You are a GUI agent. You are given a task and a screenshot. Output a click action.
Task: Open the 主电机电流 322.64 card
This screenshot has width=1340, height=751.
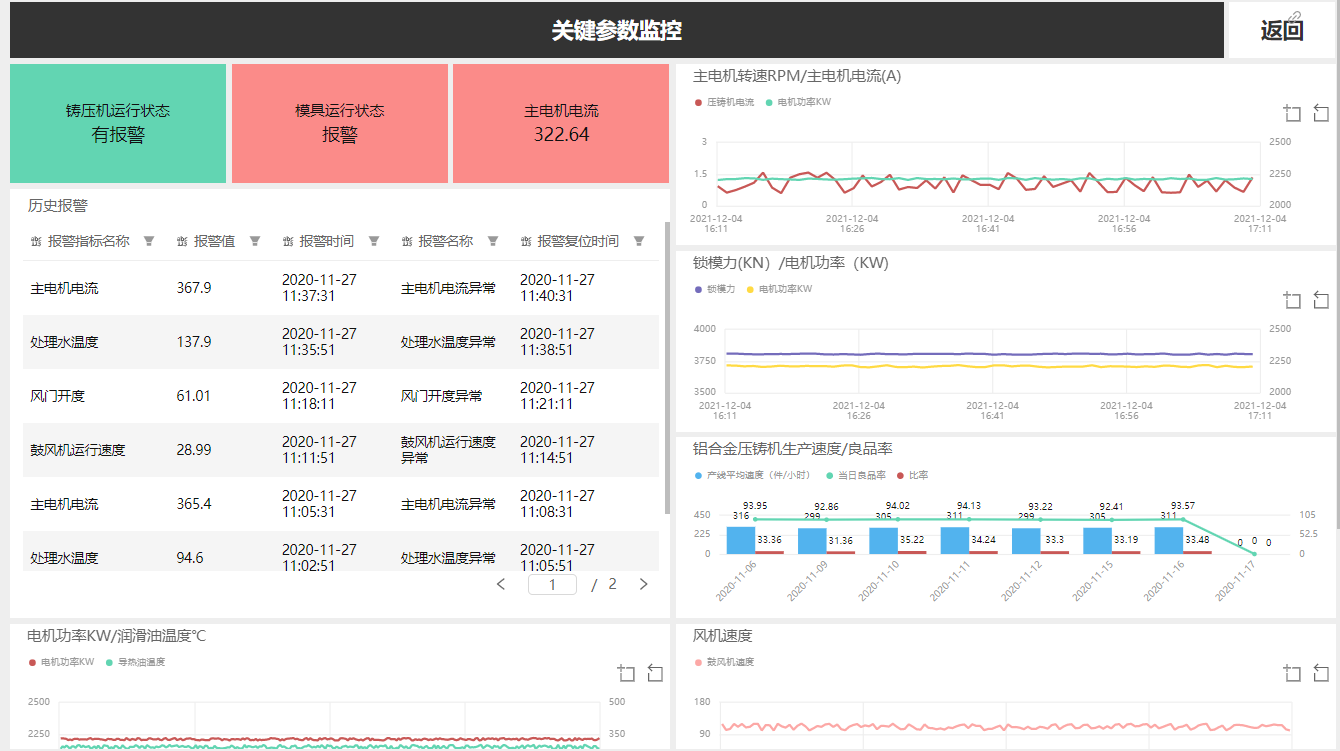pyautogui.click(x=561, y=124)
